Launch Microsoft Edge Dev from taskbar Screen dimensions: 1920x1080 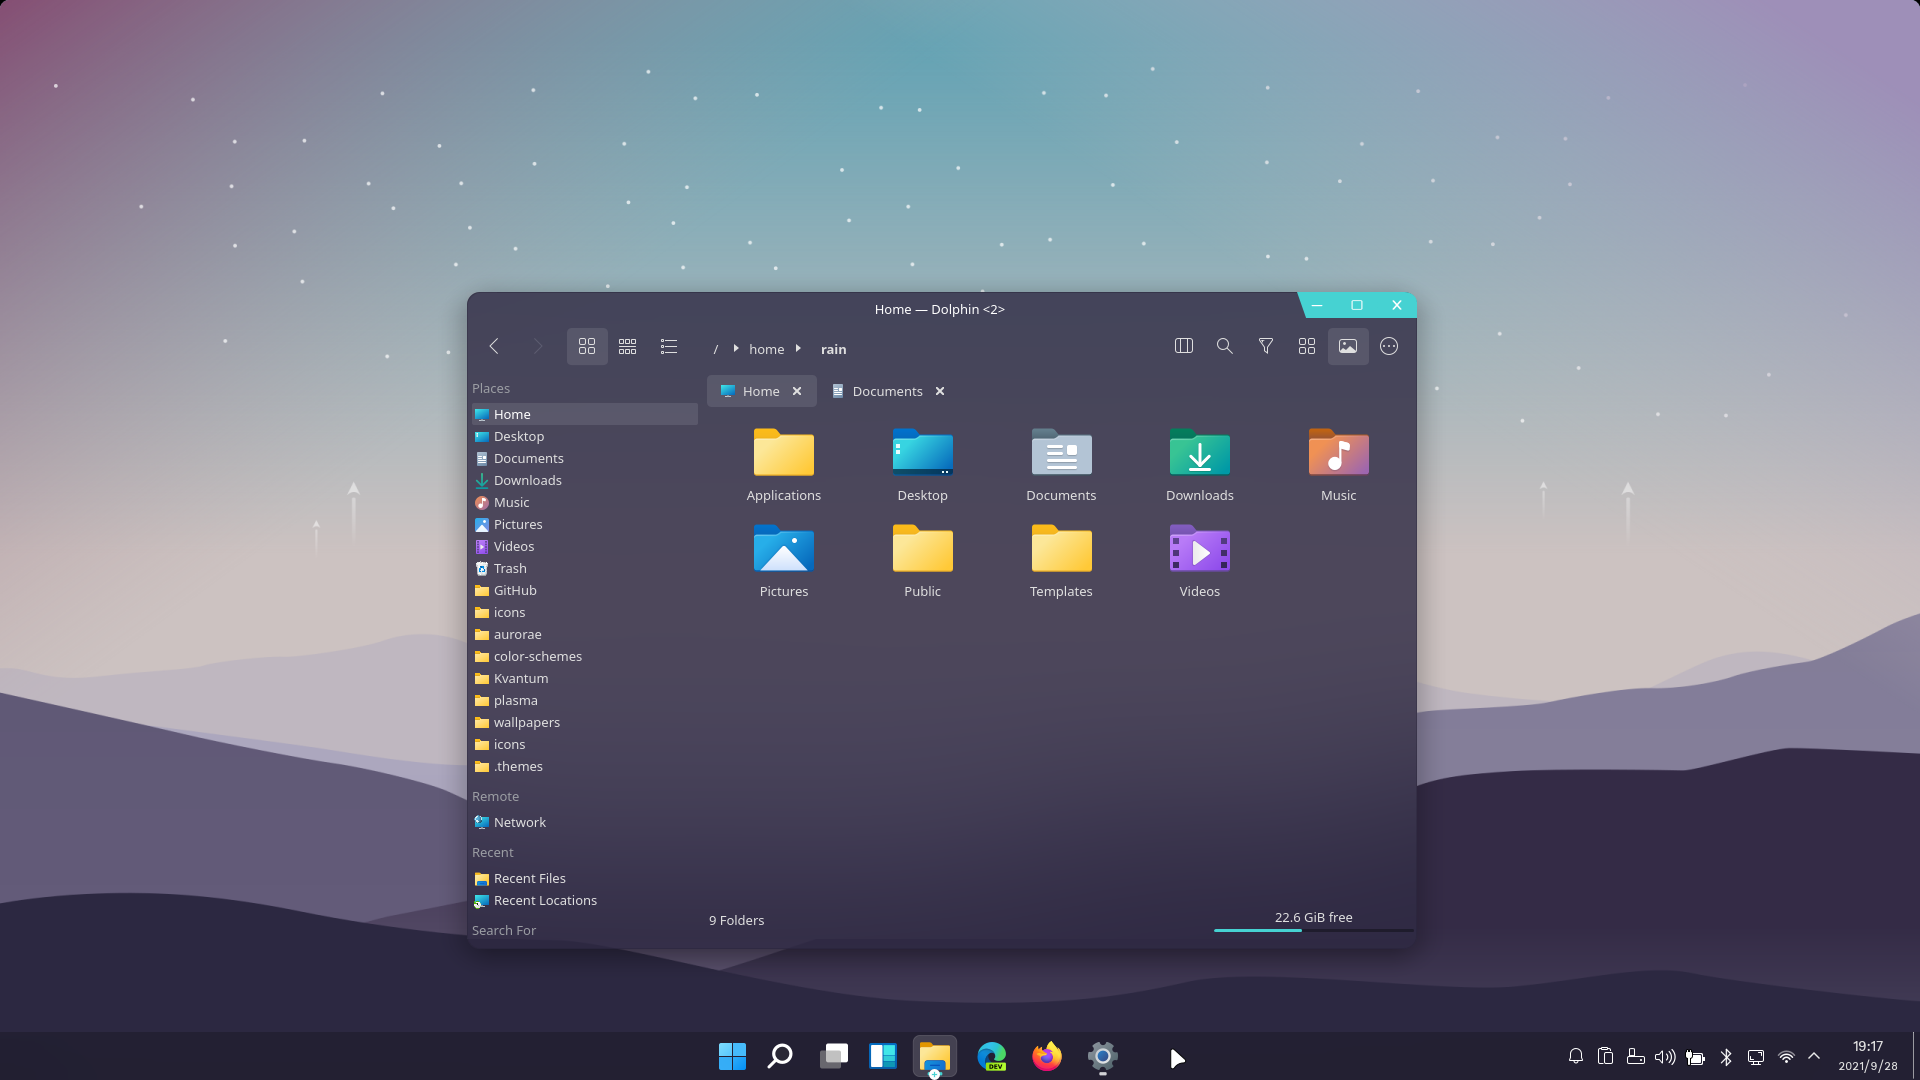point(992,1056)
